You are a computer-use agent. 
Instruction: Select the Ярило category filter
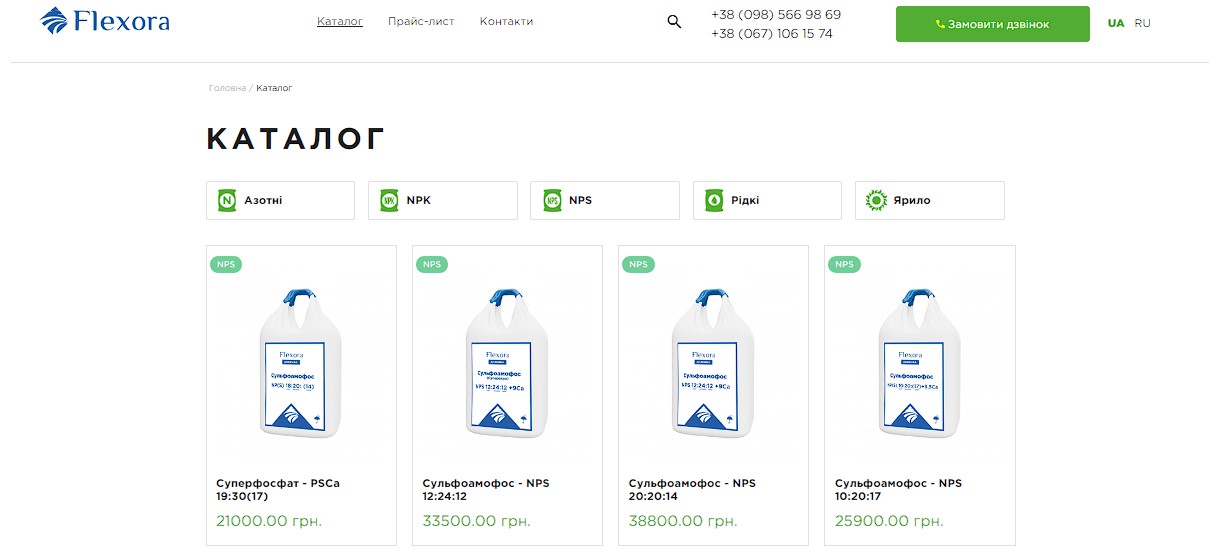pyautogui.click(x=929, y=200)
